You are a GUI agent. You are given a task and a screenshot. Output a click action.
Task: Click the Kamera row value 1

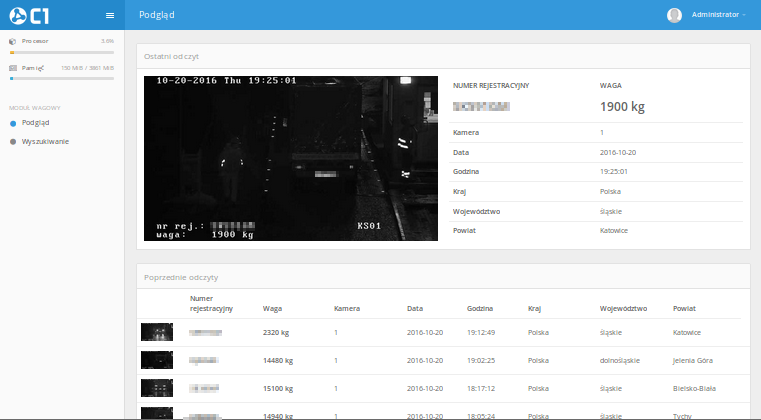point(602,133)
